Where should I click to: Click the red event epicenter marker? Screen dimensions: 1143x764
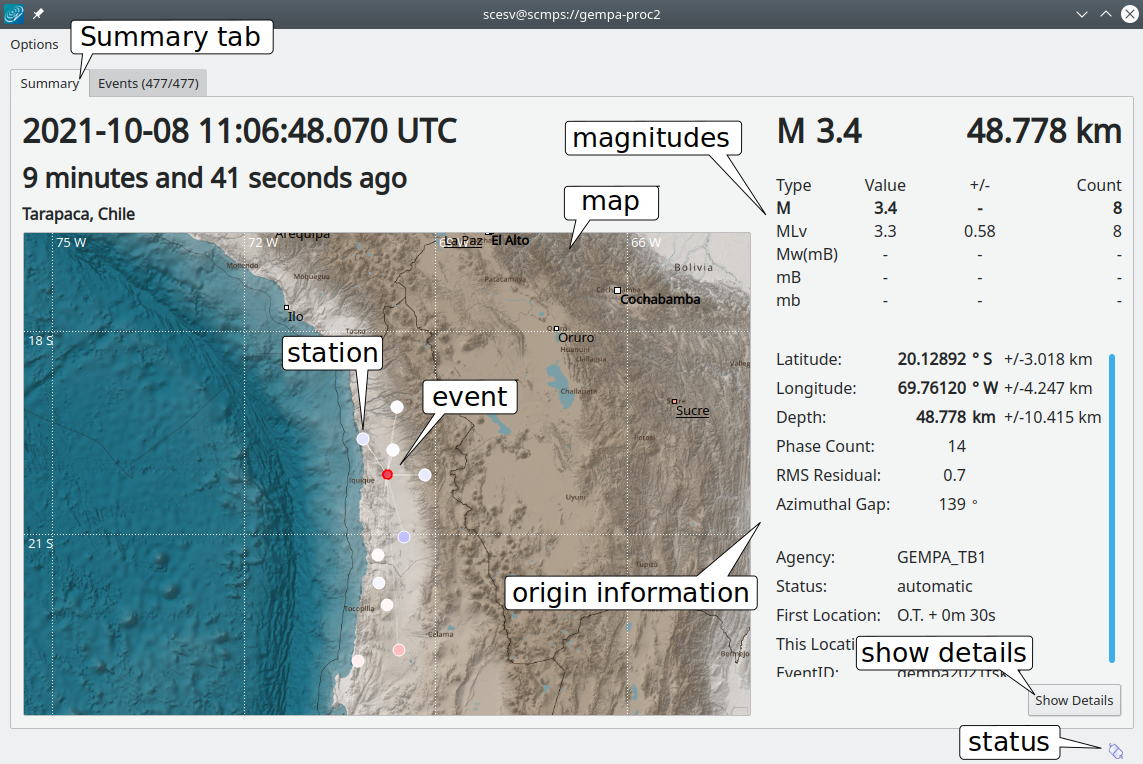[x=387, y=474]
